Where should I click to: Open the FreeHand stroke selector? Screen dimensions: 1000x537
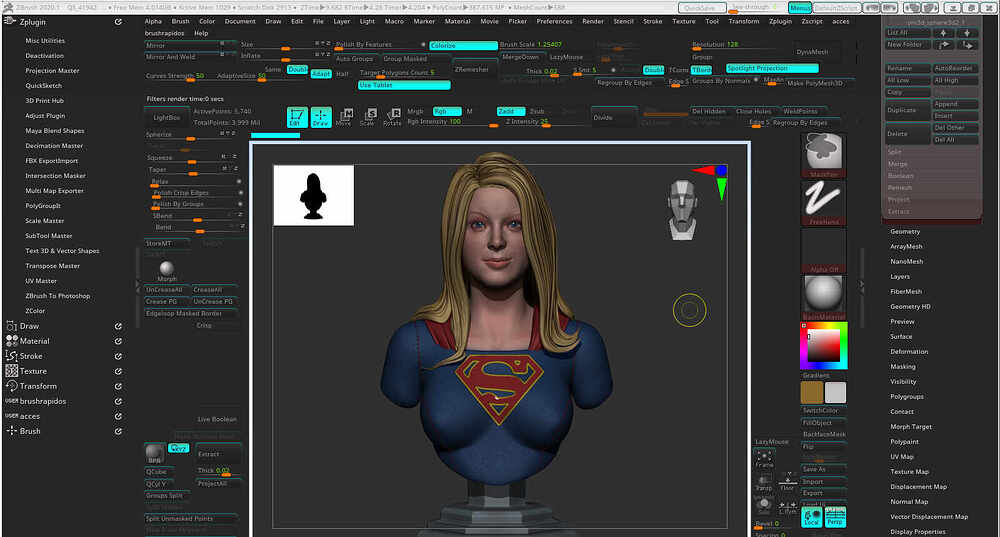pos(823,203)
